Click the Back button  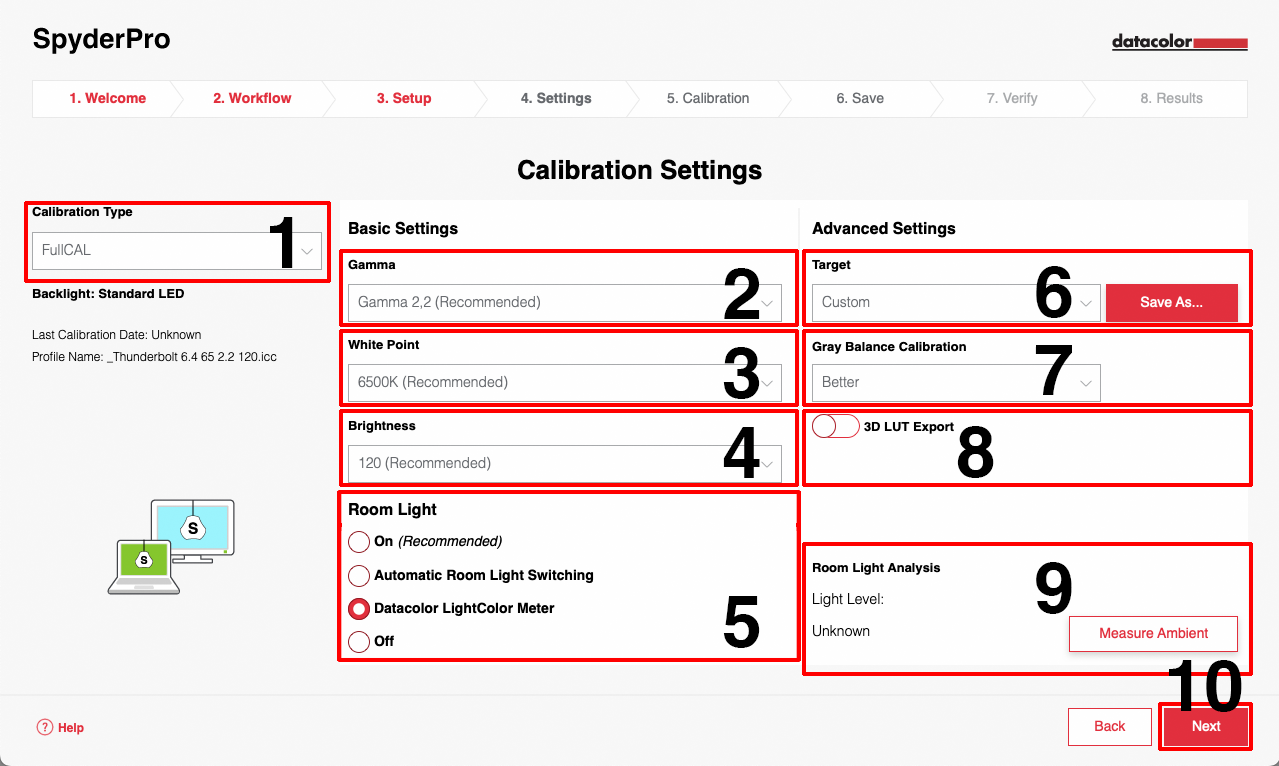(x=1109, y=726)
